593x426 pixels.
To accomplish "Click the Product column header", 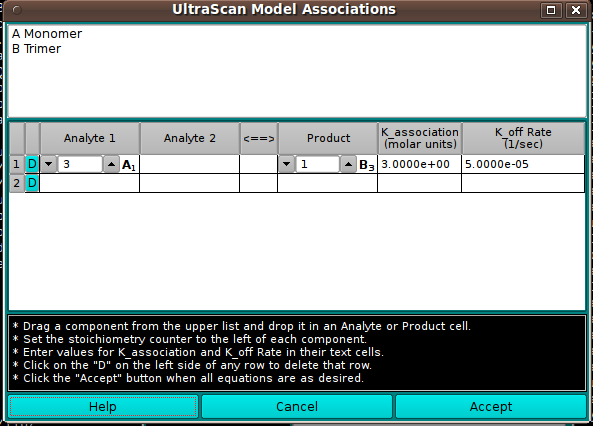I will (x=328, y=138).
